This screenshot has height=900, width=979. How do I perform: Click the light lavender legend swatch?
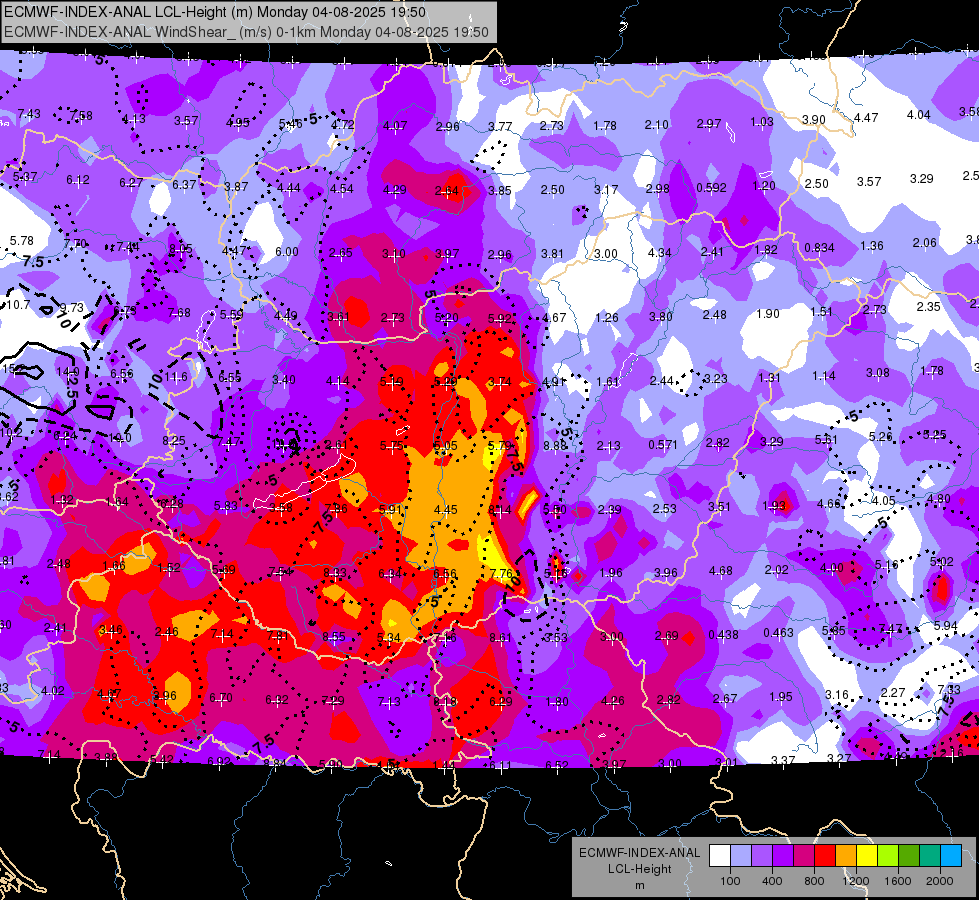[741, 856]
